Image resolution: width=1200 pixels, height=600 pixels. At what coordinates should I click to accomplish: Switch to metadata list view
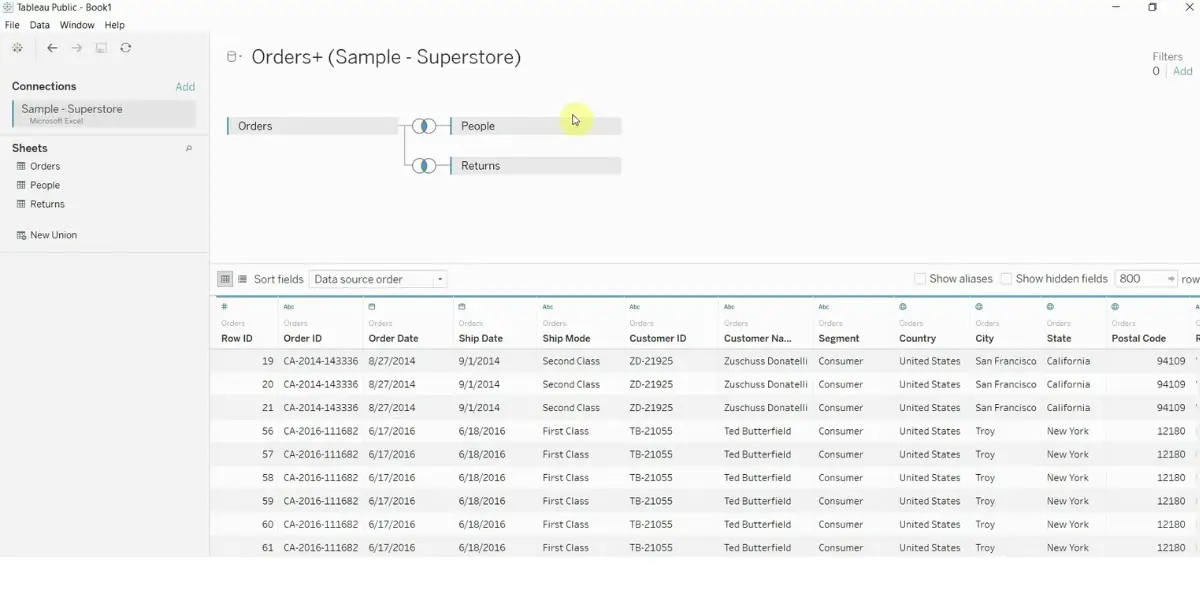coord(242,279)
